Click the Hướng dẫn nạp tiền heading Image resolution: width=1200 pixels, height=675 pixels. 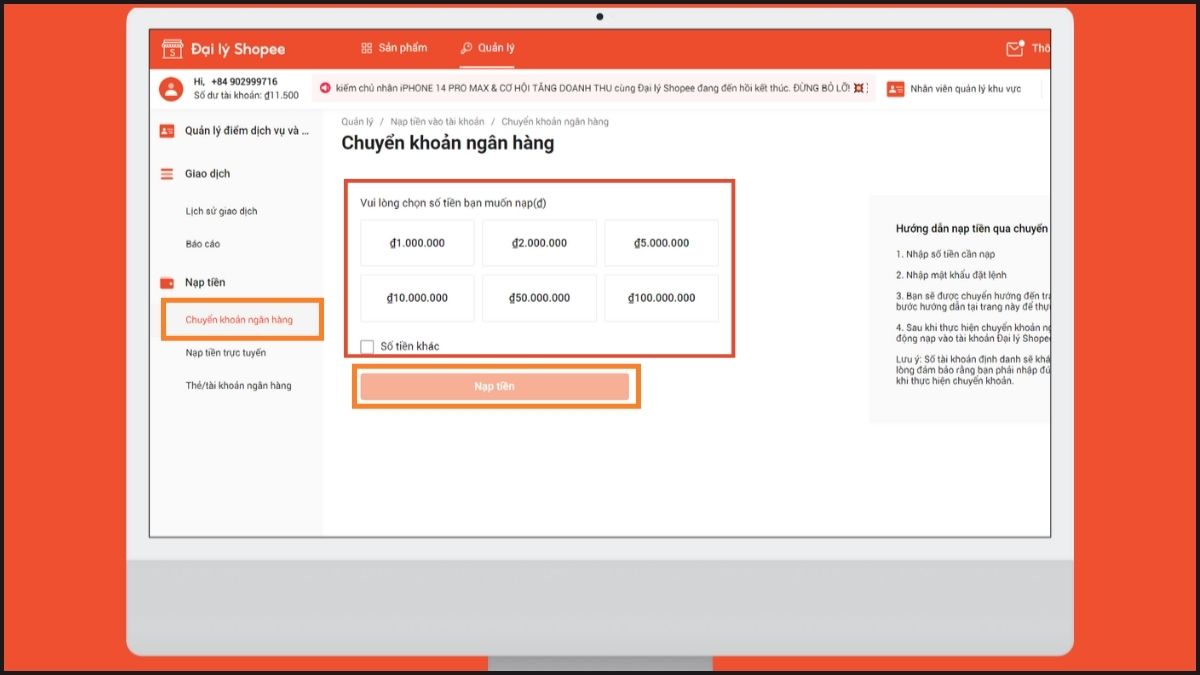(972, 229)
